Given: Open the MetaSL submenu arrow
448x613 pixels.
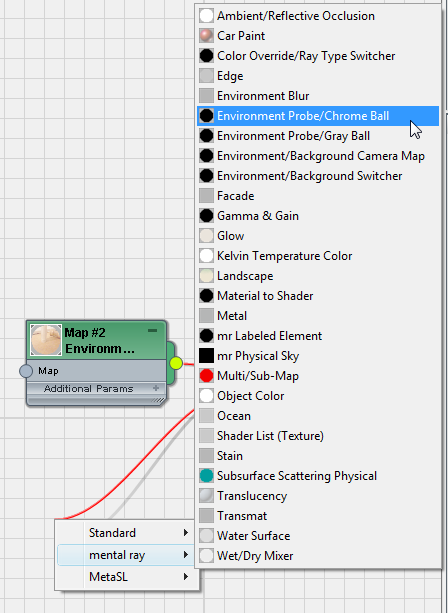Looking at the screenshot, I should pos(186,577).
